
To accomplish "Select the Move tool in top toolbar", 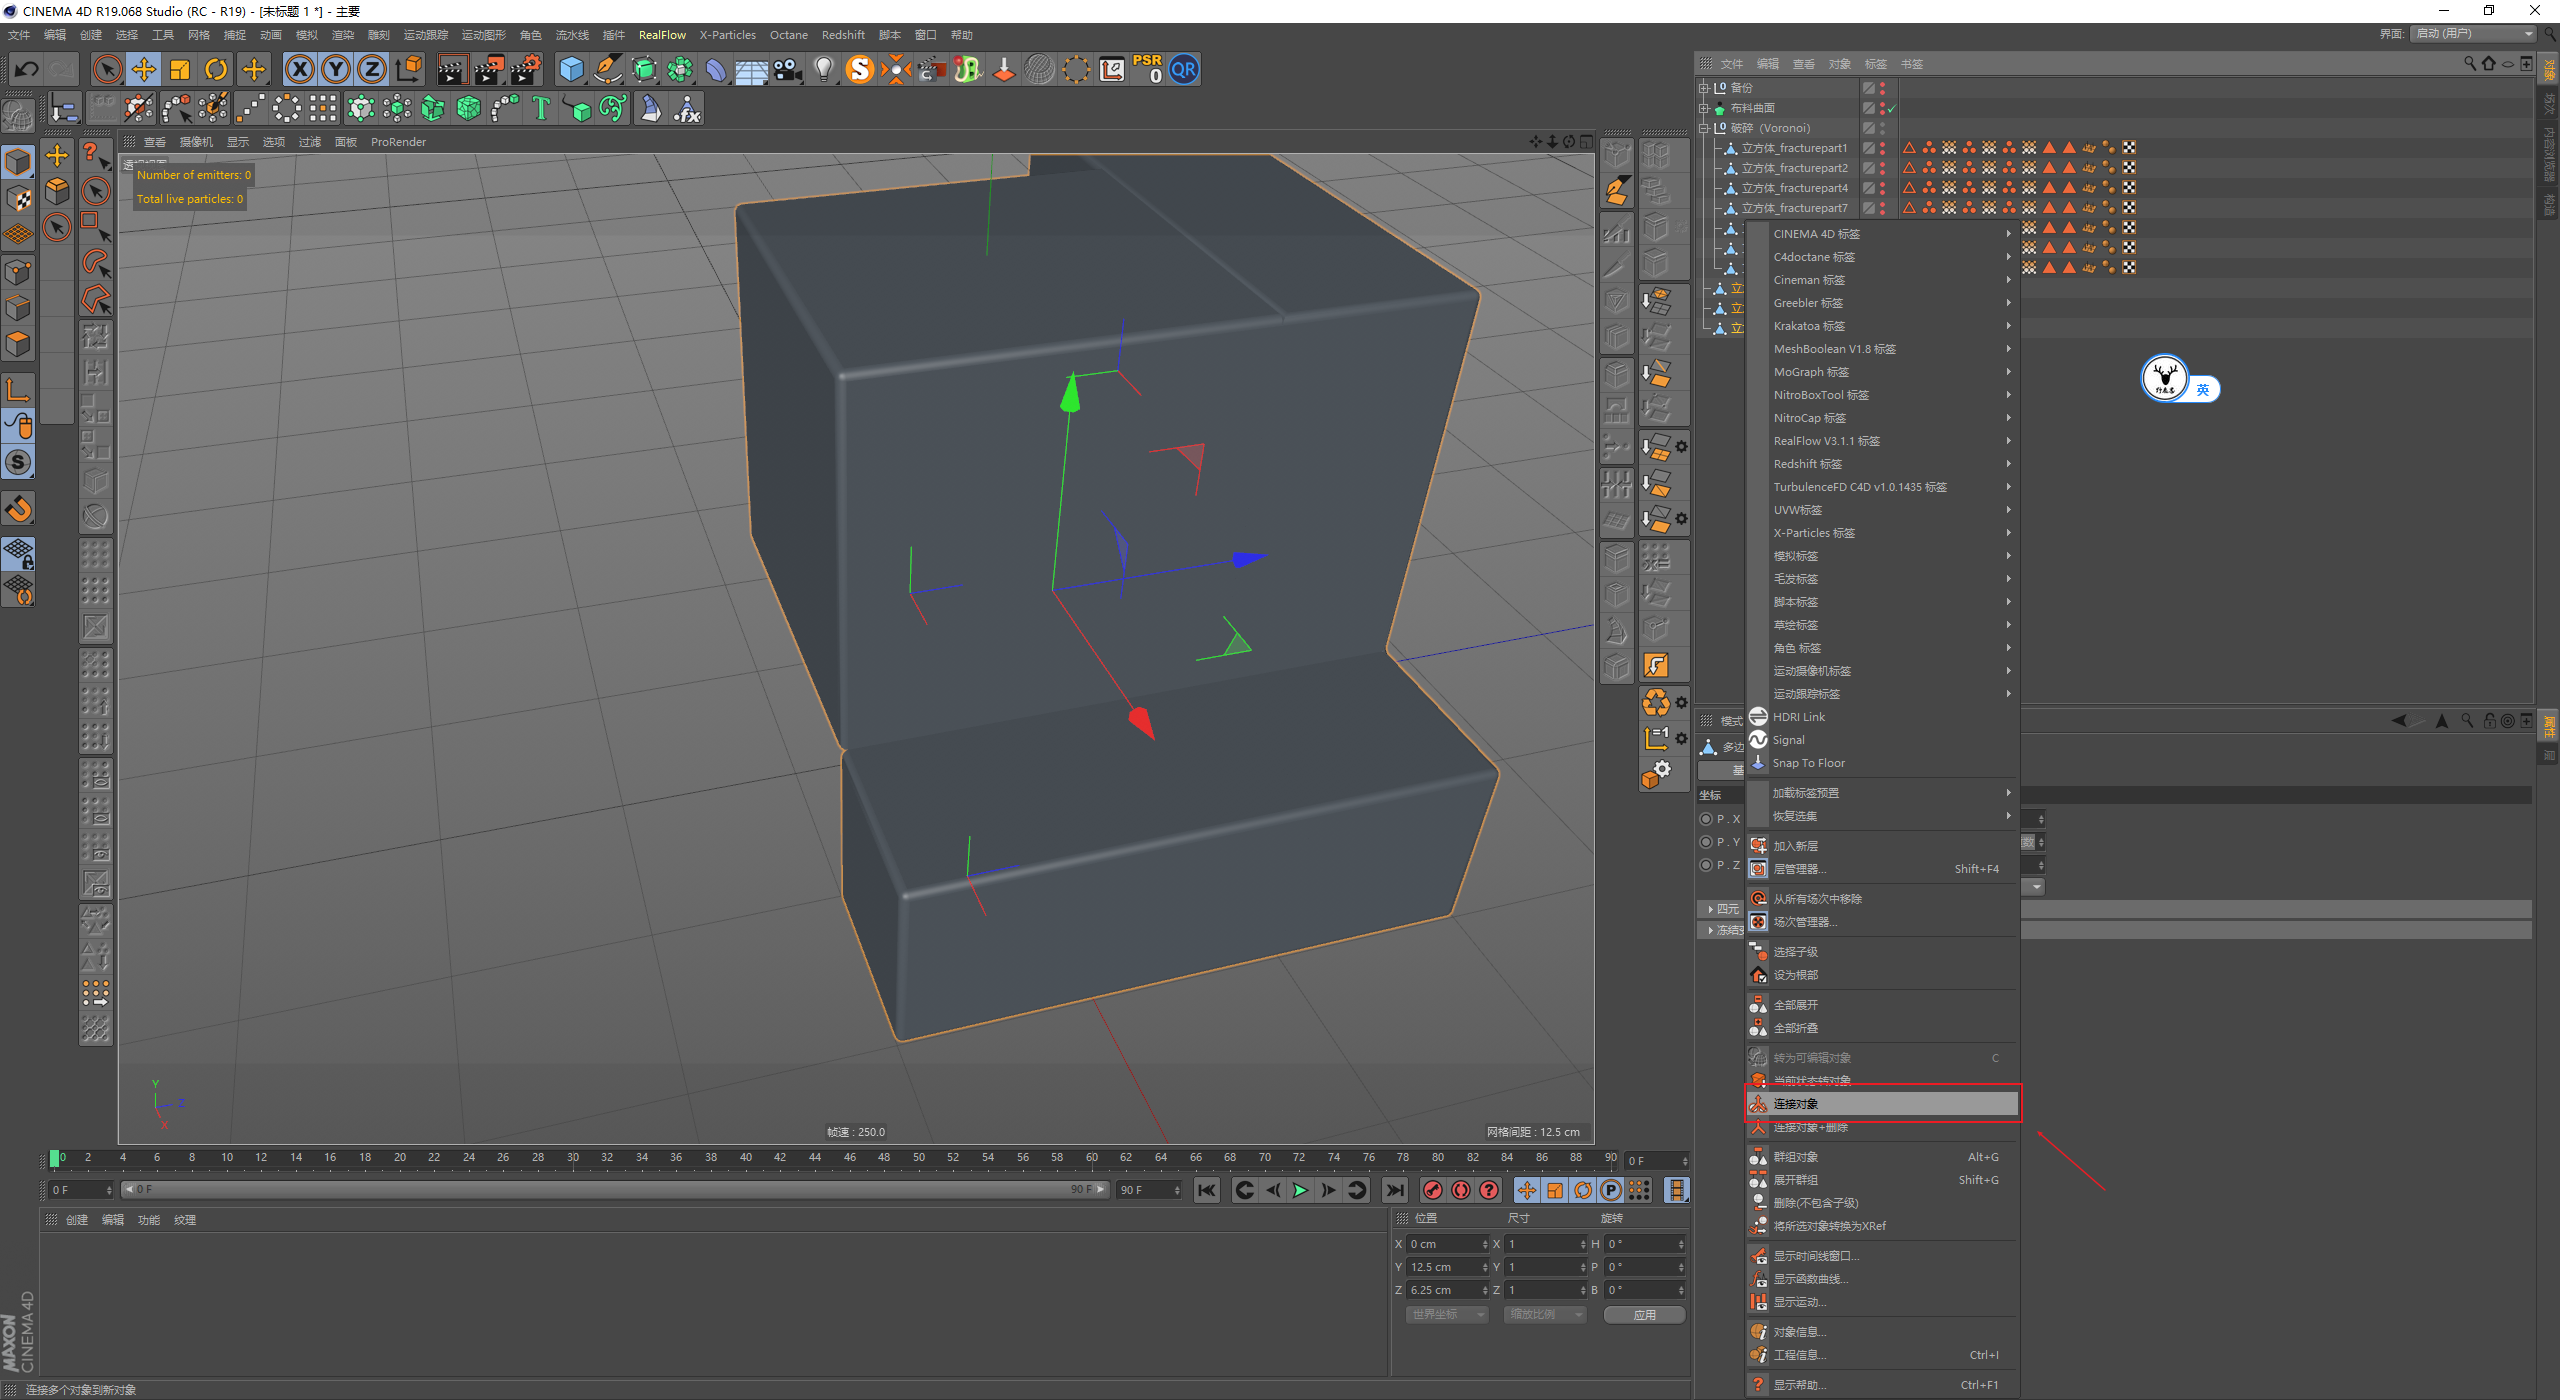I will (144, 69).
